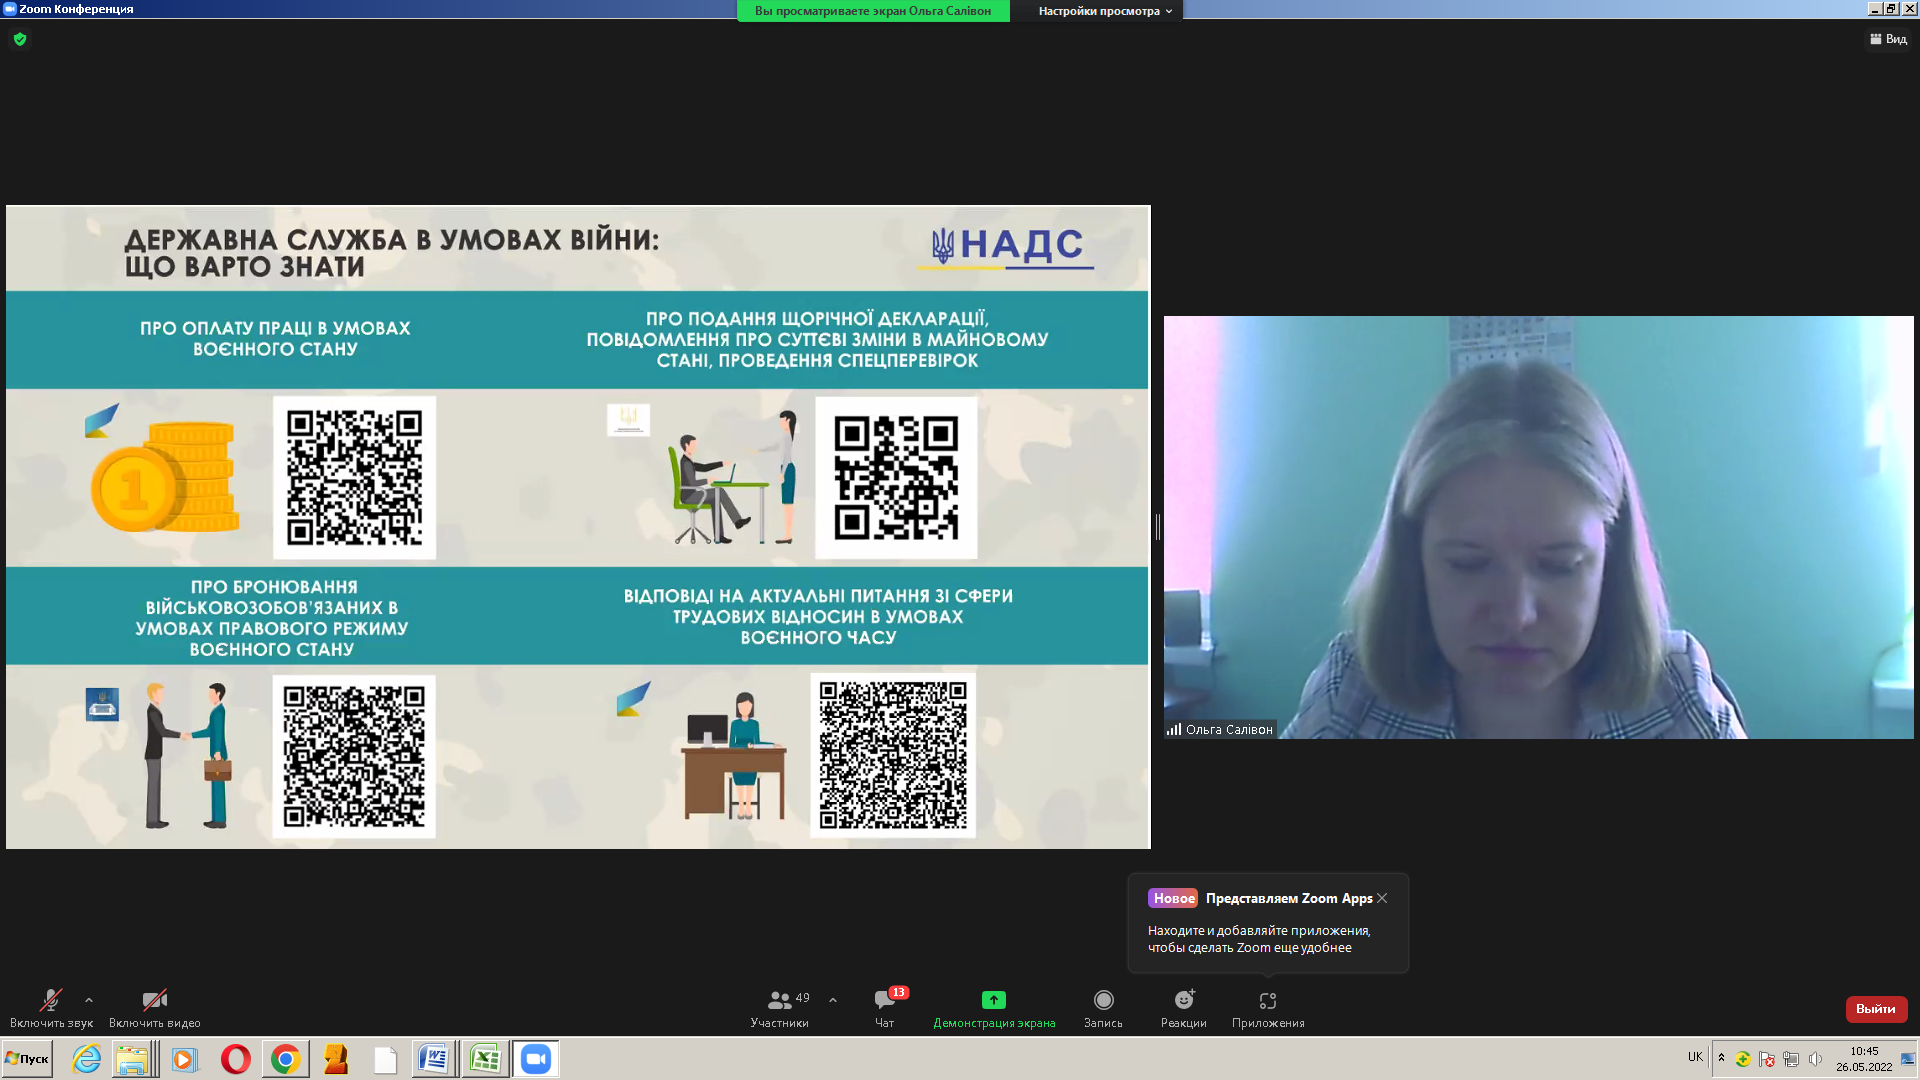Image resolution: width=1920 pixels, height=1080 pixels.
Task: Launch Internet Explorer from taskbar
Action: pyautogui.click(x=87, y=1059)
